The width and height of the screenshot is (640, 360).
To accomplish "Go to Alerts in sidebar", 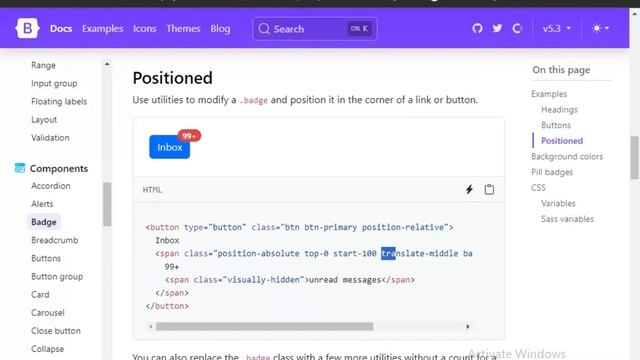I will pos(42,204).
